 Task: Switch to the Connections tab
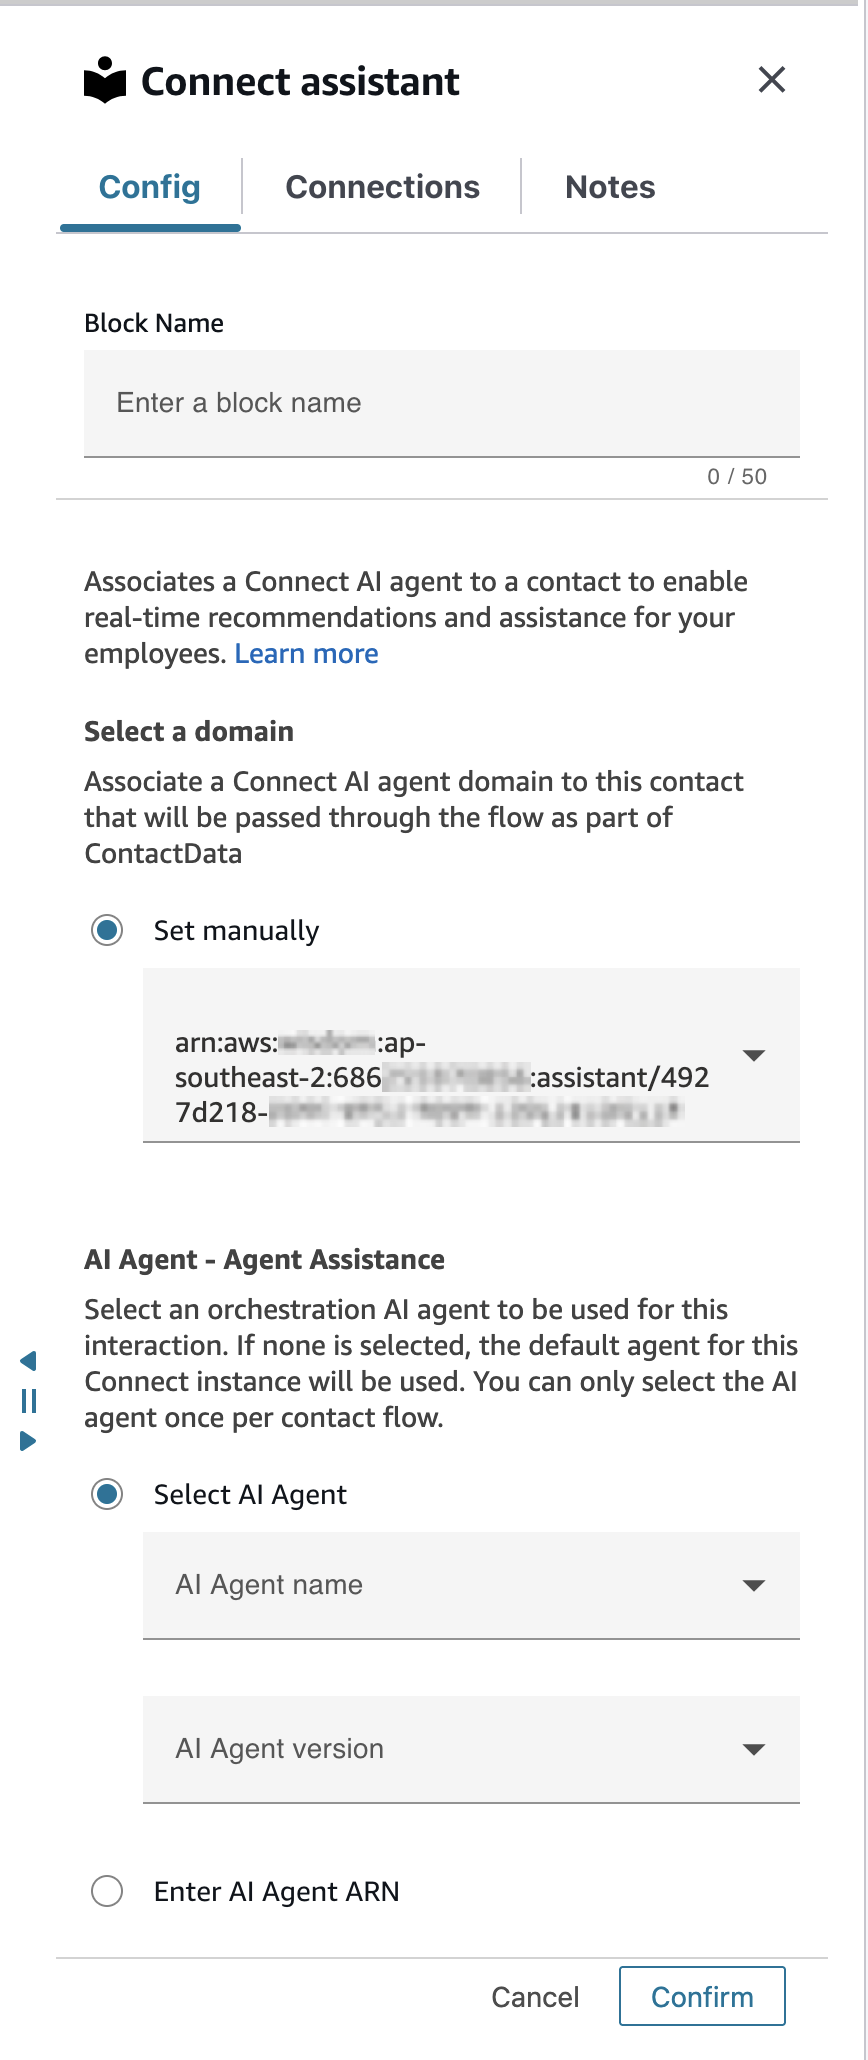coord(382,187)
